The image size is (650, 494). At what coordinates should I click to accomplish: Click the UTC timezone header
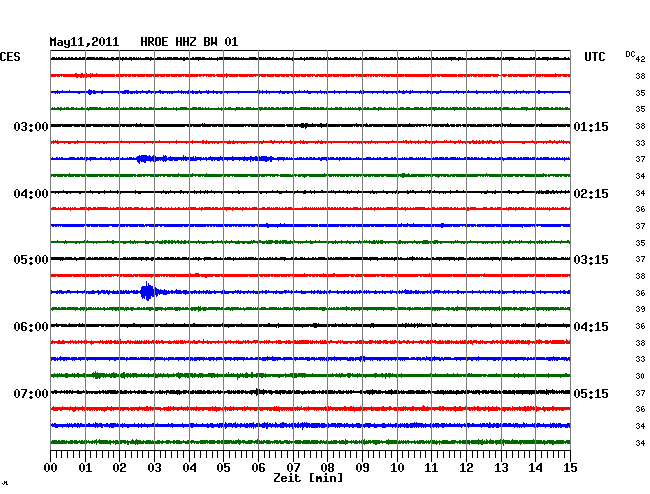tap(594, 57)
